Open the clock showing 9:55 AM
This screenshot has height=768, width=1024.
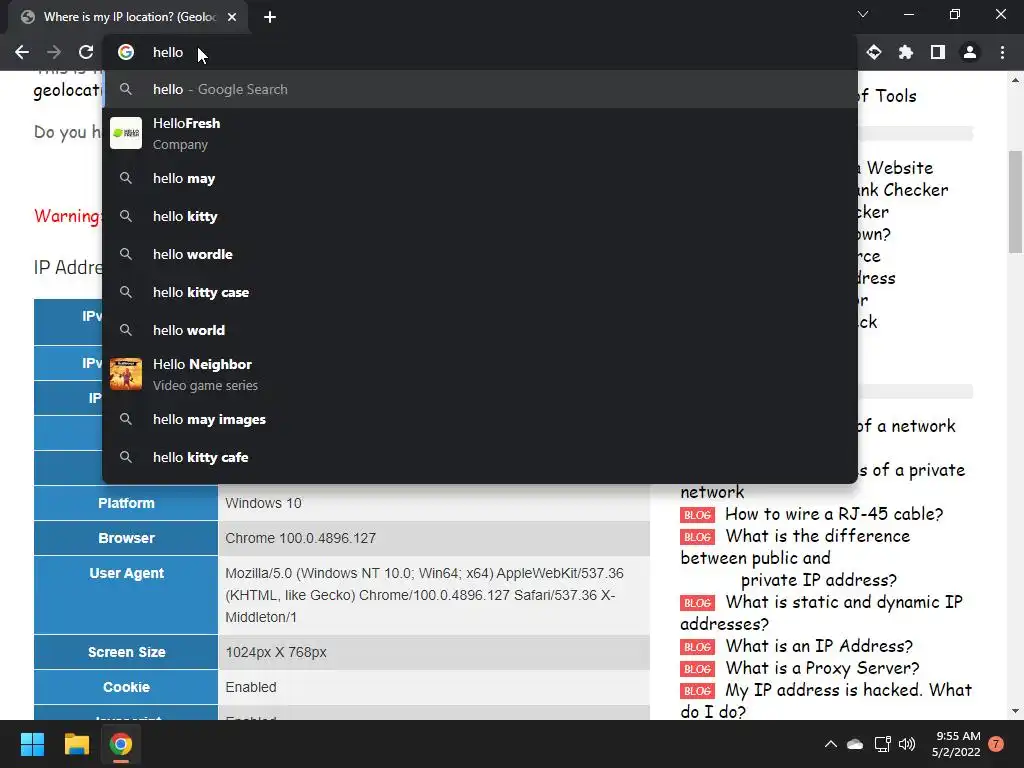pyautogui.click(x=957, y=744)
